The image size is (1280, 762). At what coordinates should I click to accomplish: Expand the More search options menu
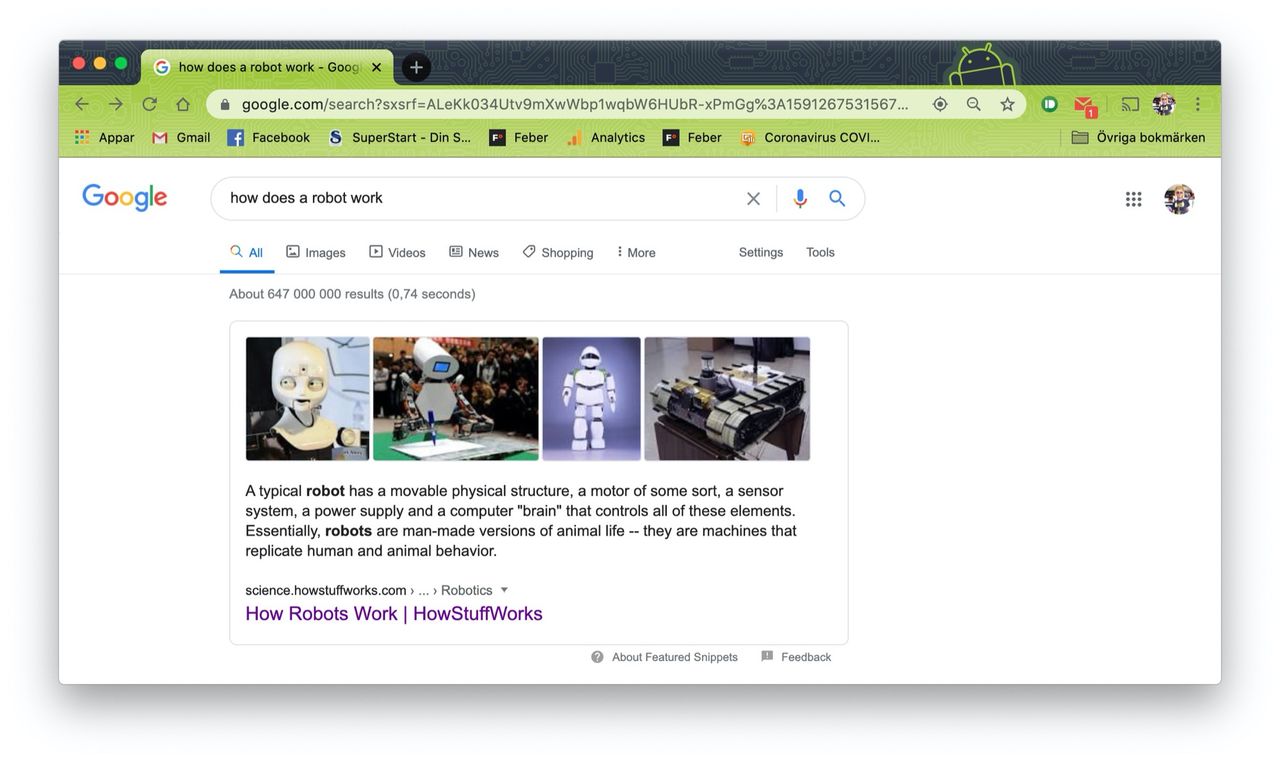(636, 252)
